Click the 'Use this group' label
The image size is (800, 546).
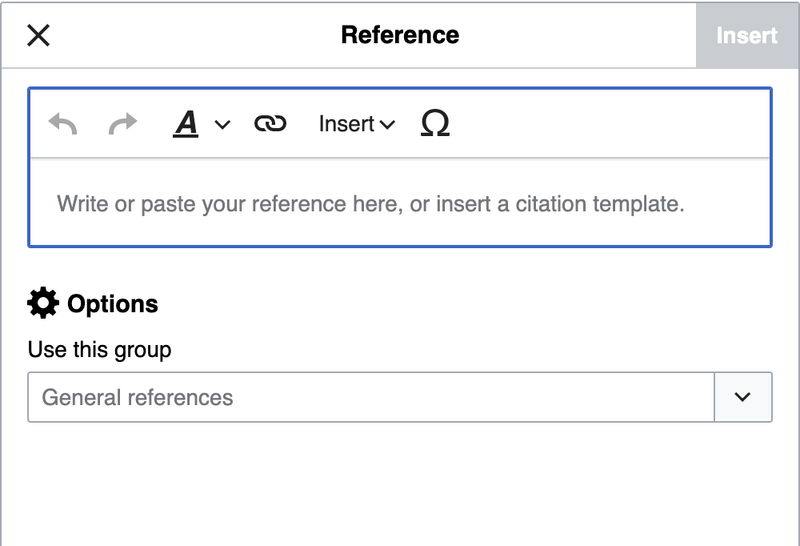pos(99,350)
